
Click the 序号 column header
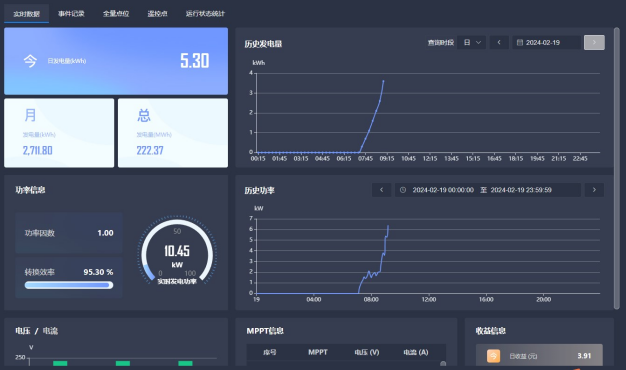pos(269,352)
